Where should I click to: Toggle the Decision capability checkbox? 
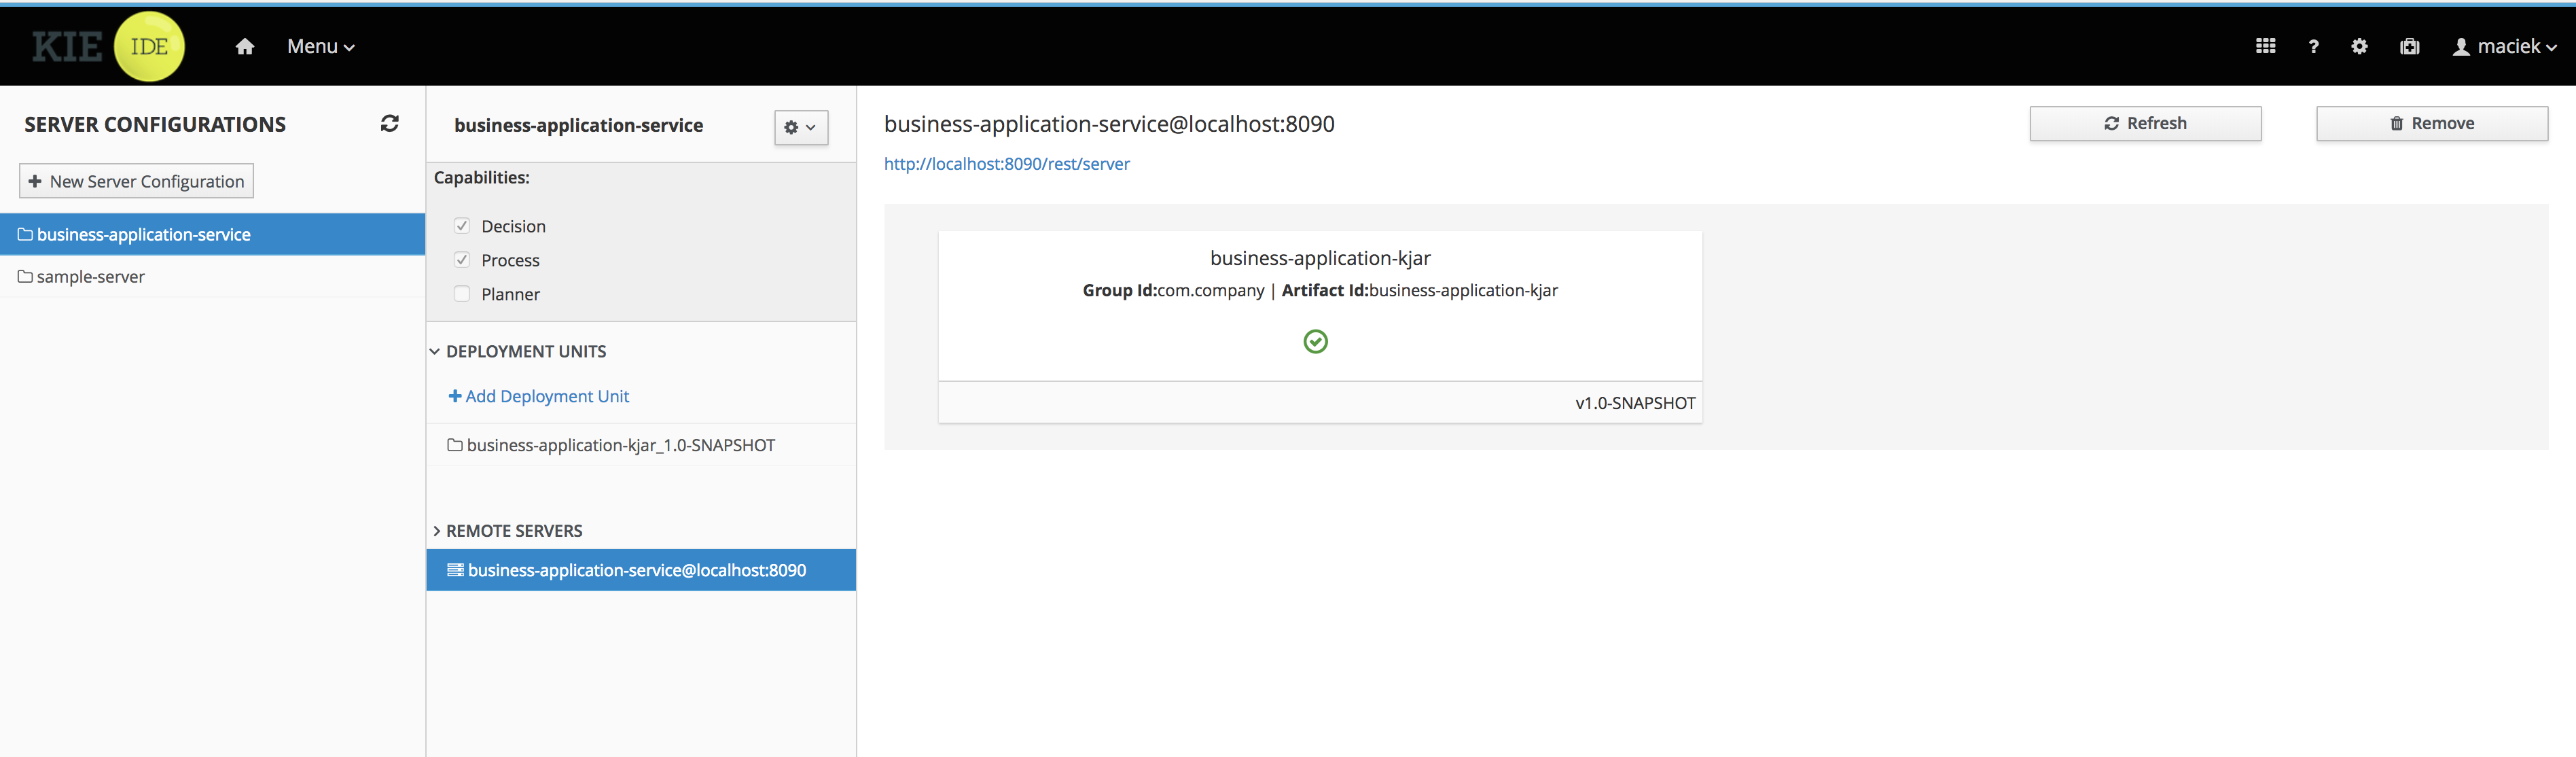coord(462,226)
